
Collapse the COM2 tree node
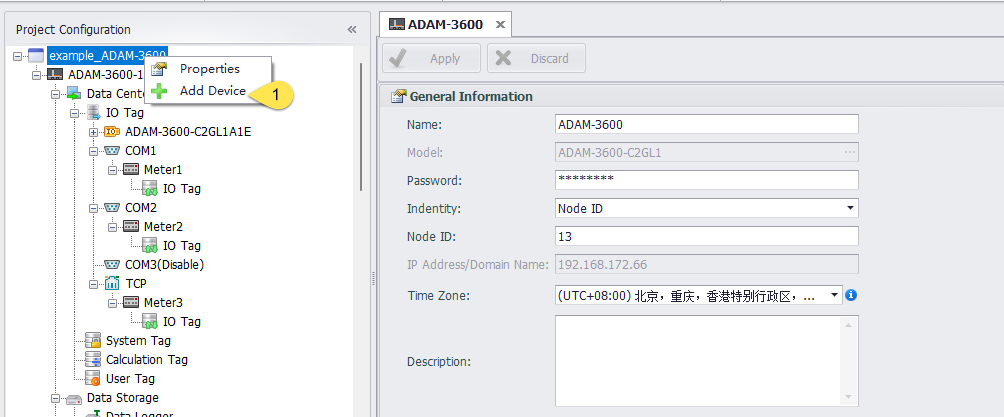pyautogui.click(x=93, y=207)
